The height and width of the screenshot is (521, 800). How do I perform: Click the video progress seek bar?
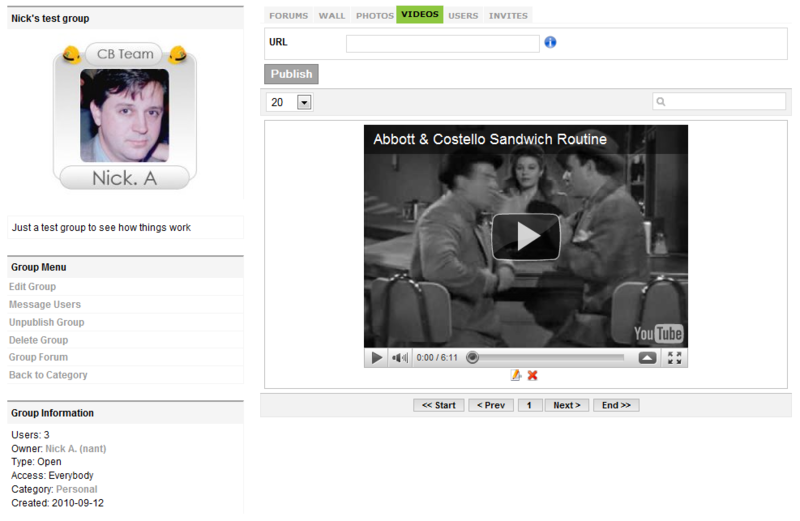pyautogui.click(x=546, y=358)
